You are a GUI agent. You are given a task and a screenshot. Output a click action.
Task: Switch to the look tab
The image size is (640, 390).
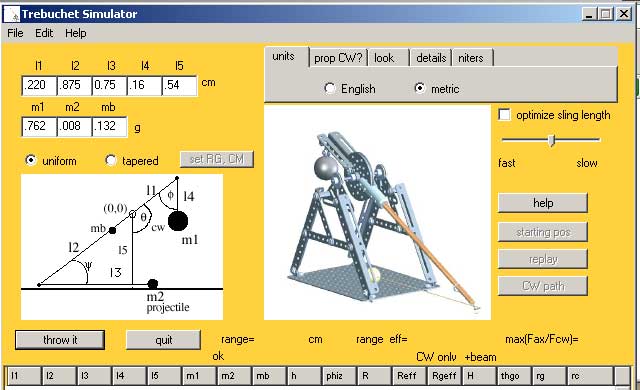tap(389, 58)
